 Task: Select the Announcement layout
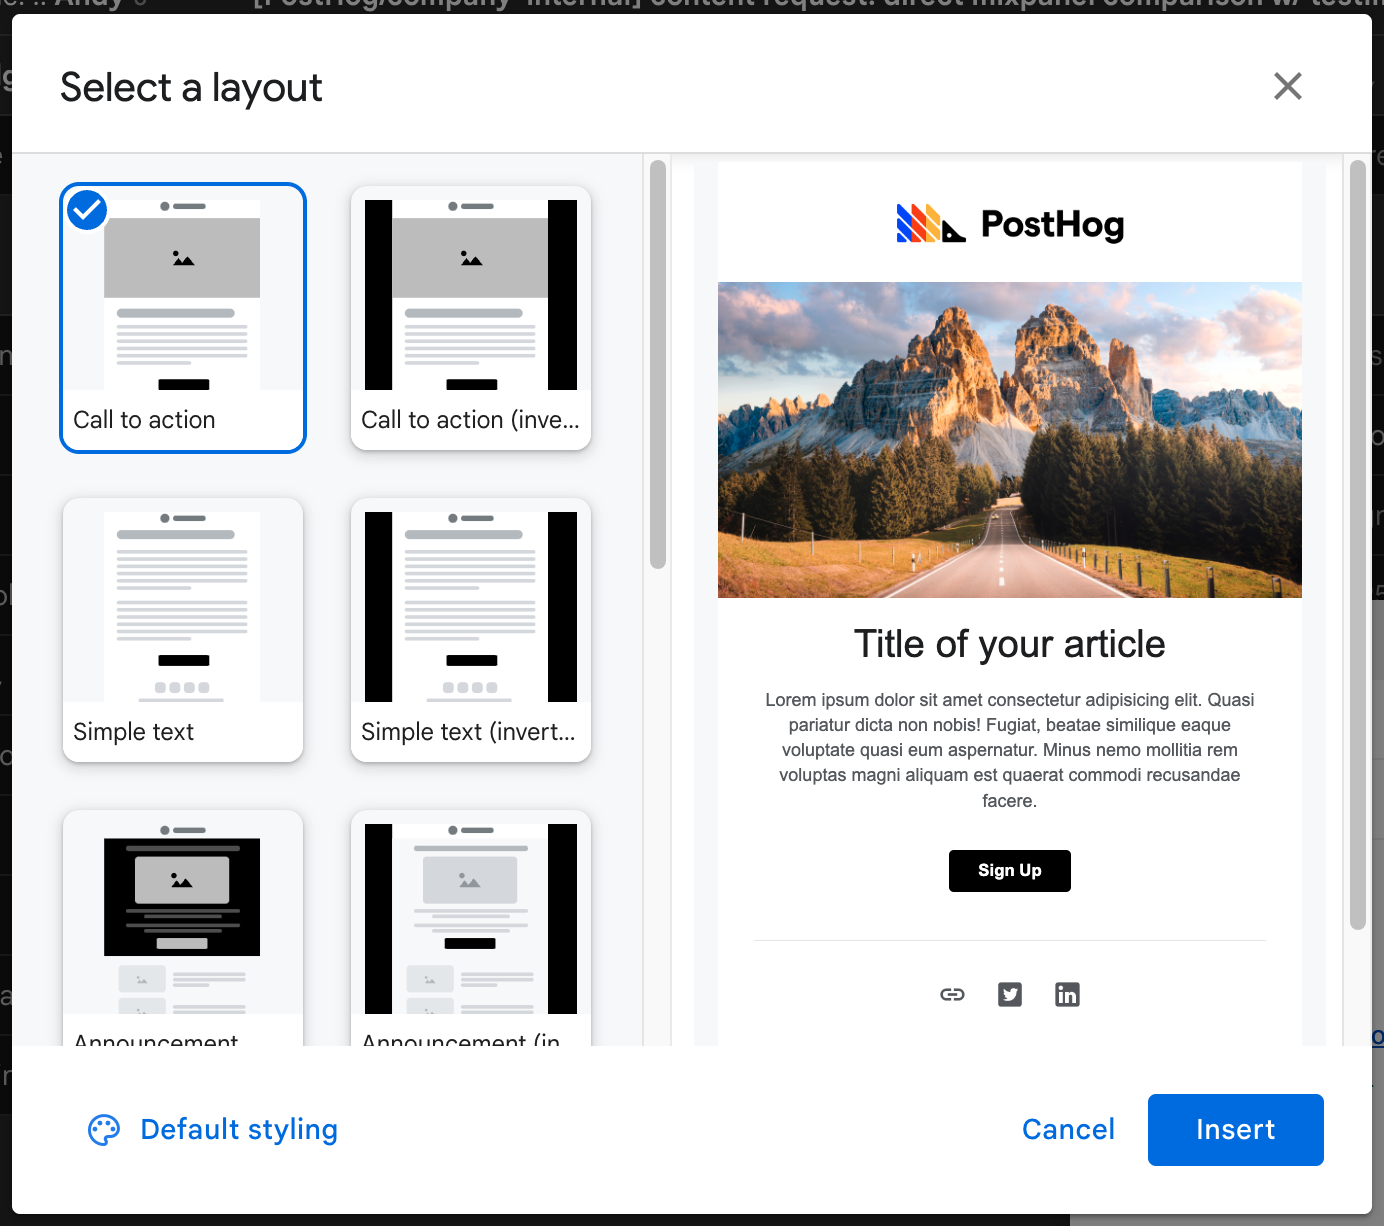coord(182,920)
